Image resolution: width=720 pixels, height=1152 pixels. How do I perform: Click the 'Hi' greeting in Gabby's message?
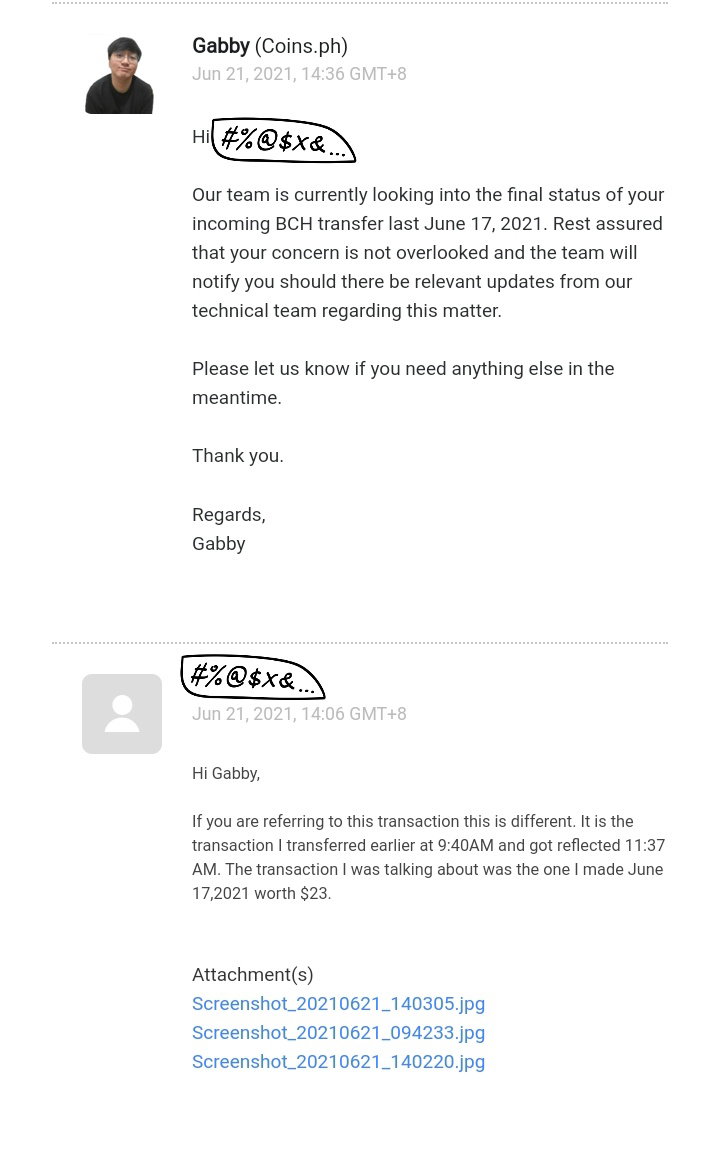click(x=200, y=137)
